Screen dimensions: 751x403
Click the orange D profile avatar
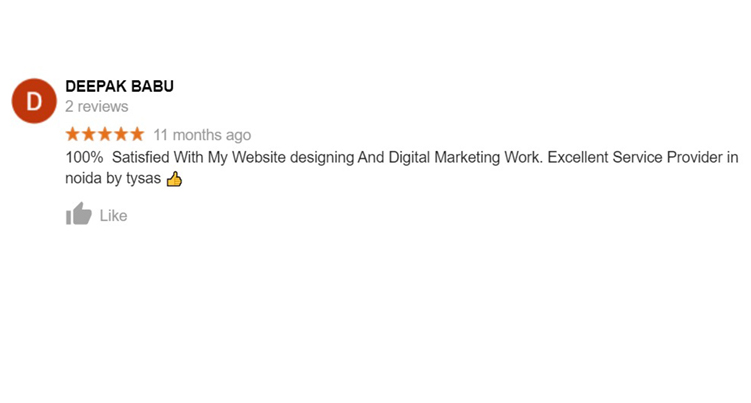tap(34, 101)
